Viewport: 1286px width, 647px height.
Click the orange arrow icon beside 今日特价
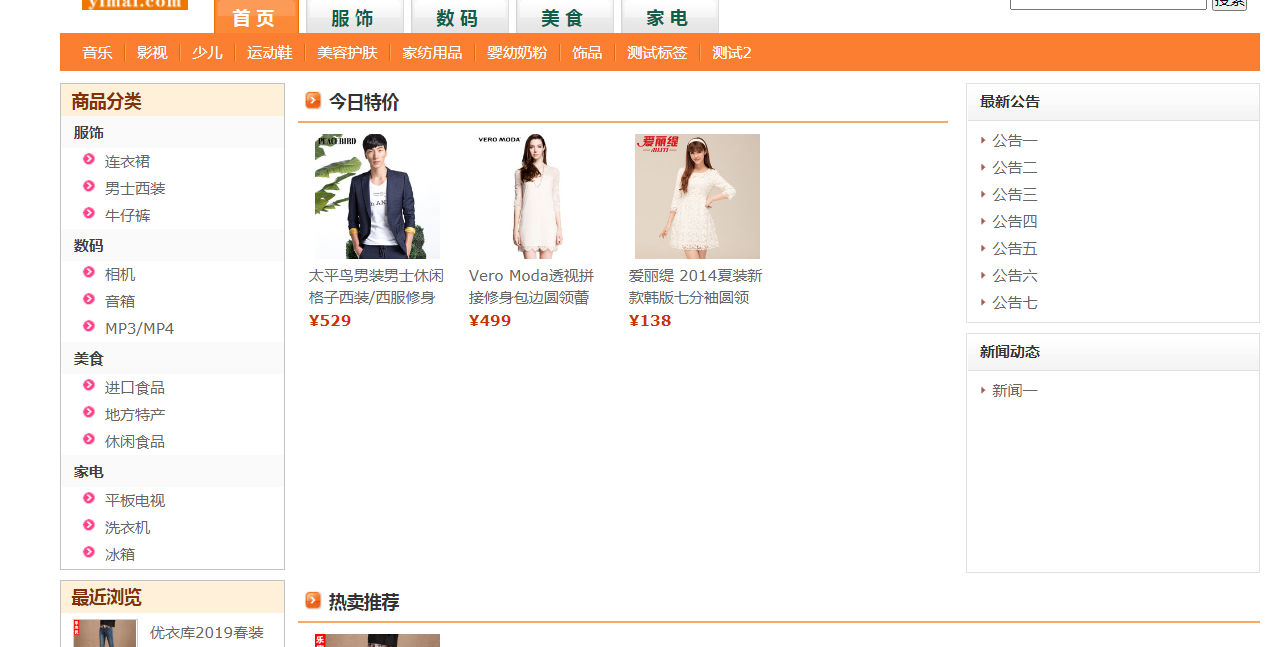click(313, 100)
